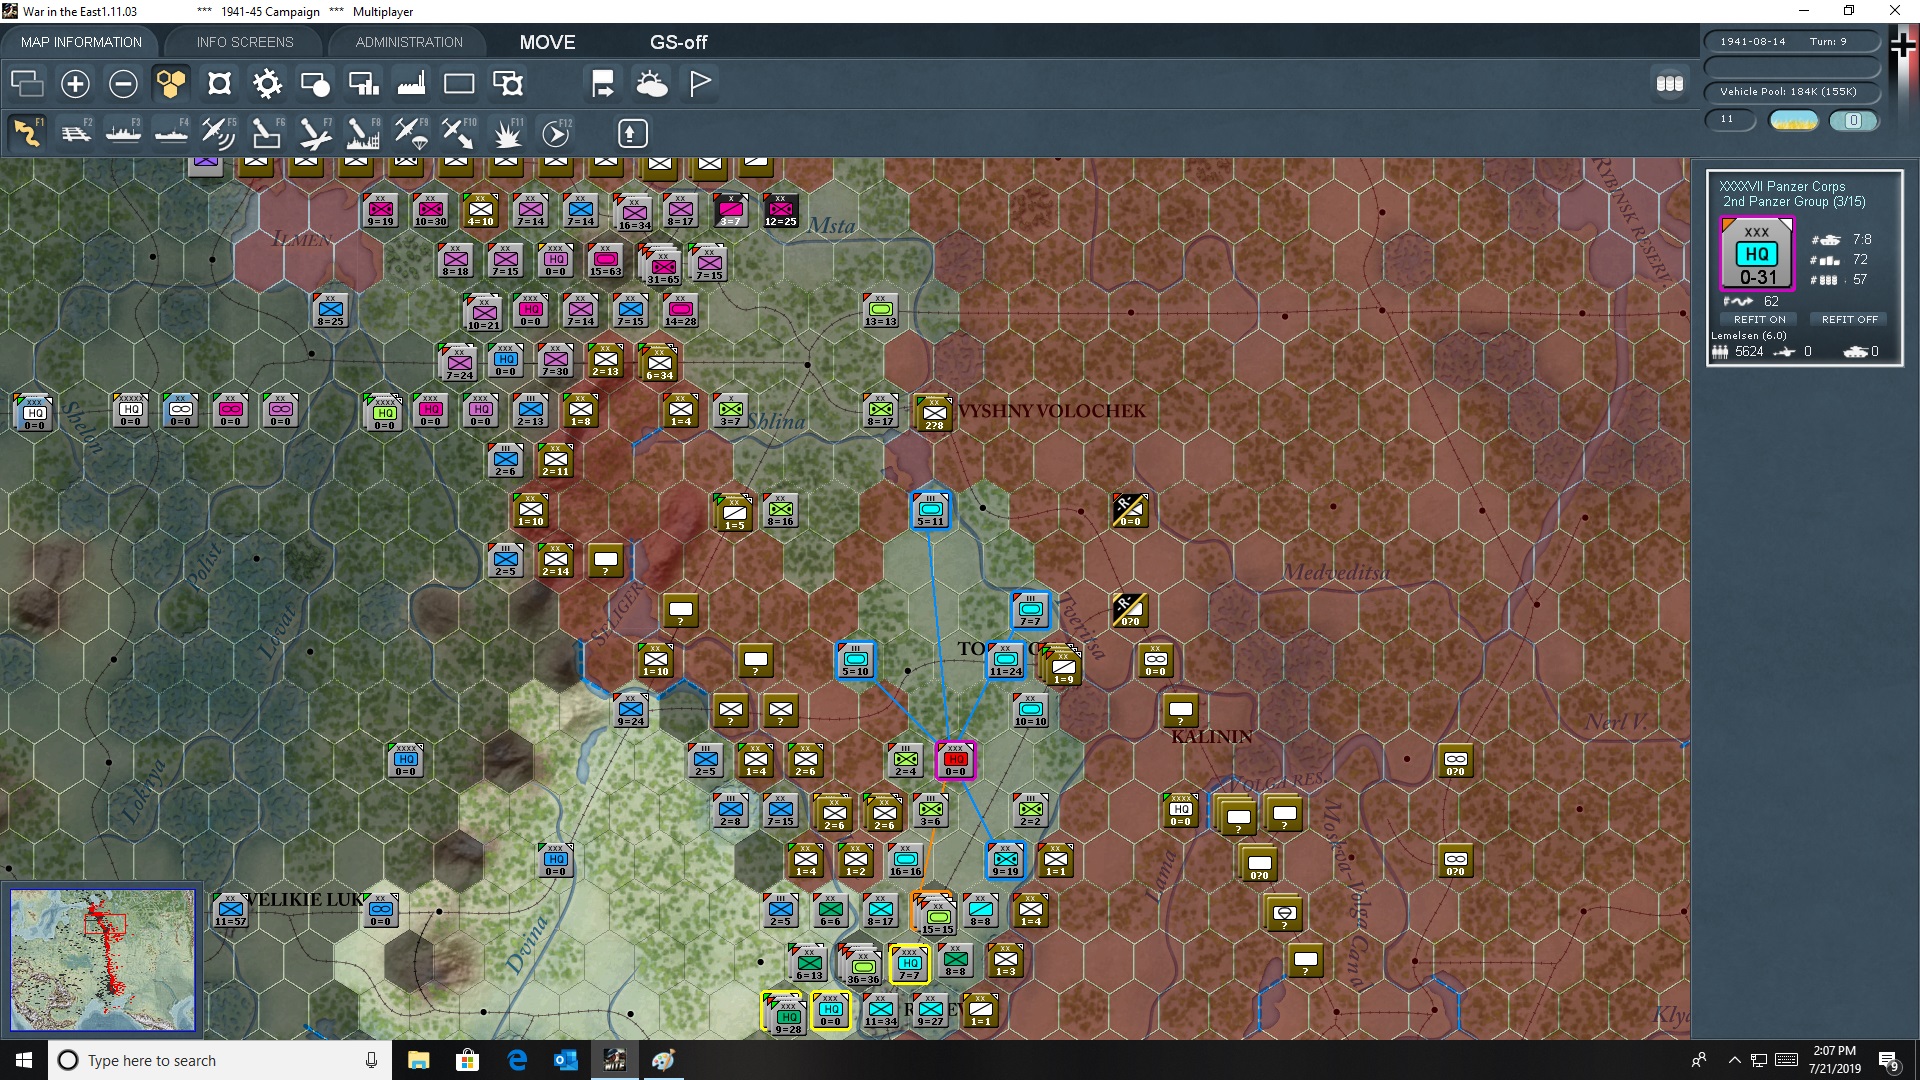Select F5 air recon mode
Image resolution: width=1920 pixels, height=1080 pixels.
(x=219, y=133)
